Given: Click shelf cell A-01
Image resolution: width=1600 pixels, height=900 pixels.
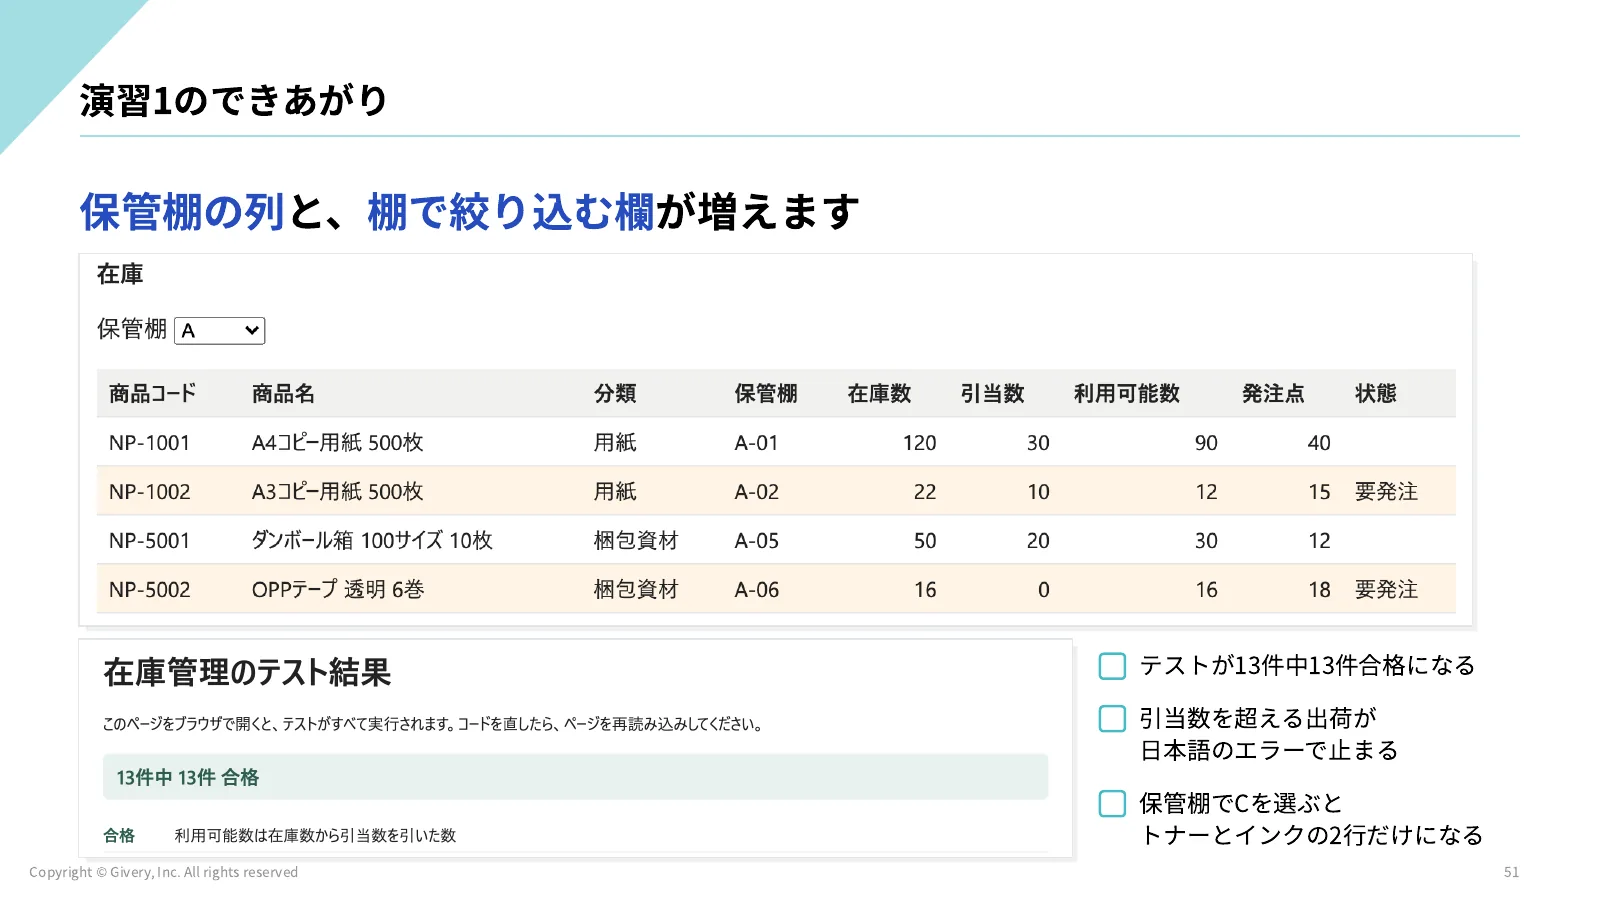Looking at the screenshot, I should pyautogui.click(x=756, y=443).
